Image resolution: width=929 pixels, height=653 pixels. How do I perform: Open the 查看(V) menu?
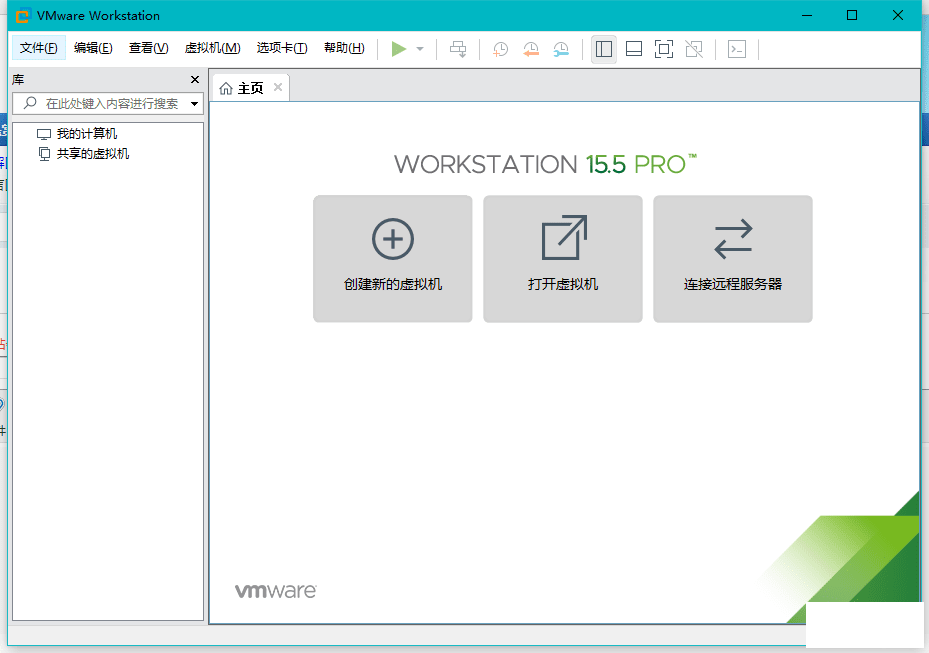pos(149,48)
